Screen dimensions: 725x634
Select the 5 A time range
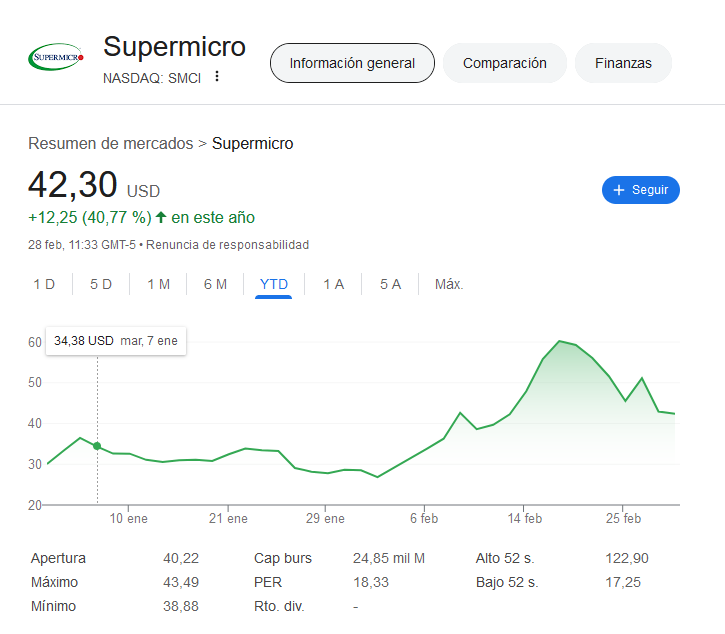391,284
